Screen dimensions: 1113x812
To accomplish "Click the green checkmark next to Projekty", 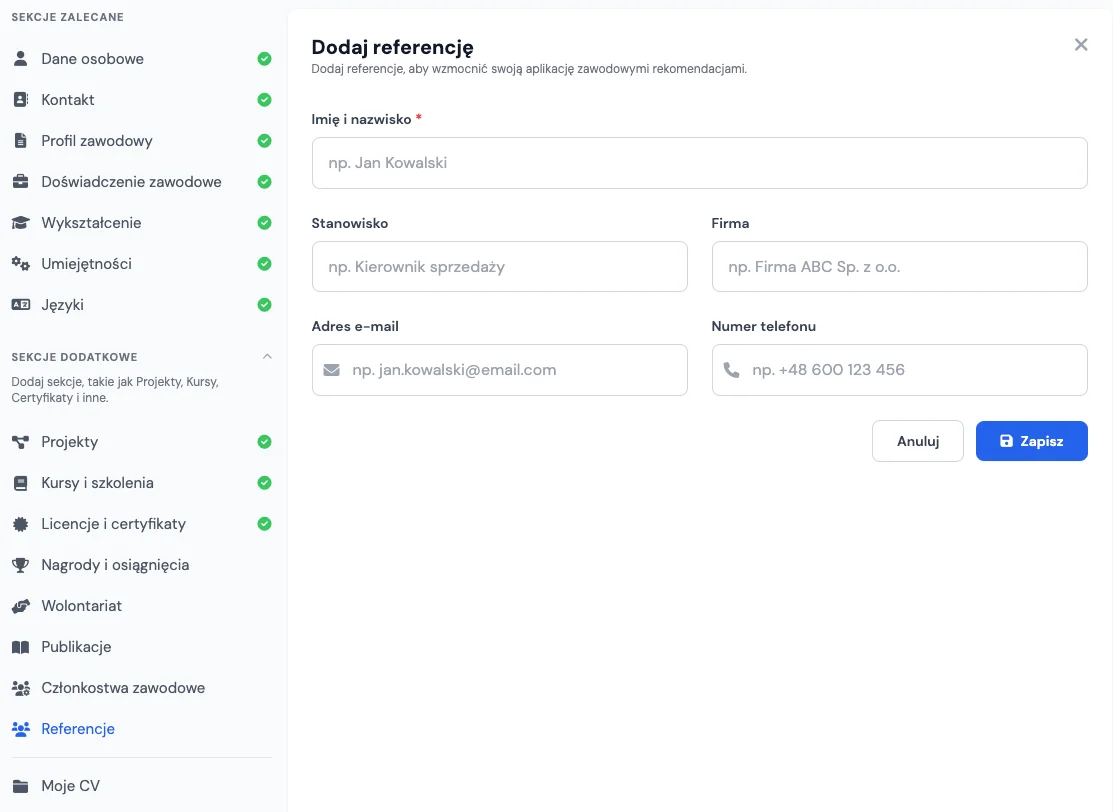I will tap(264, 442).
